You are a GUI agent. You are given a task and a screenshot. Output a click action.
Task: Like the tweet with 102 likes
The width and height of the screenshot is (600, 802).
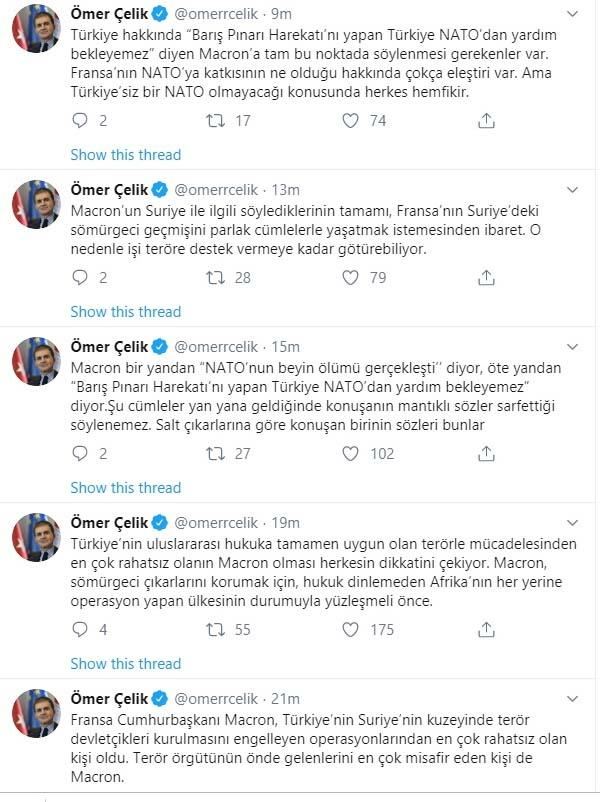350,454
